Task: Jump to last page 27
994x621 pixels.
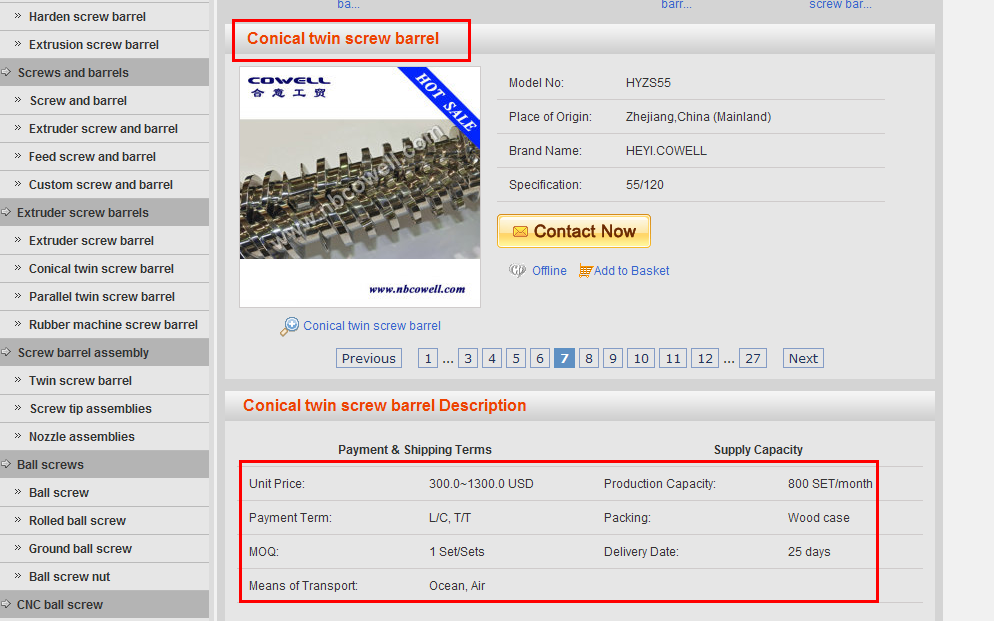Action: click(752, 359)
